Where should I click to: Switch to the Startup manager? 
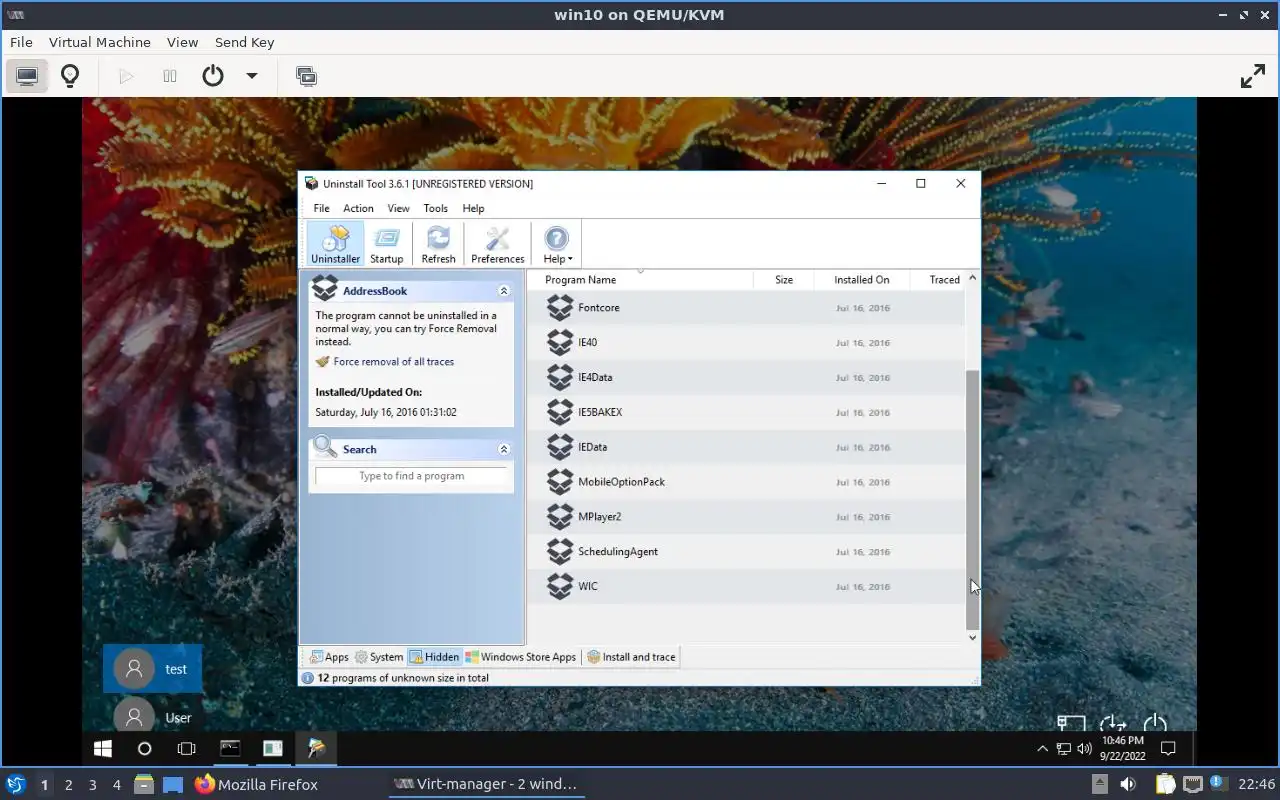386,244
